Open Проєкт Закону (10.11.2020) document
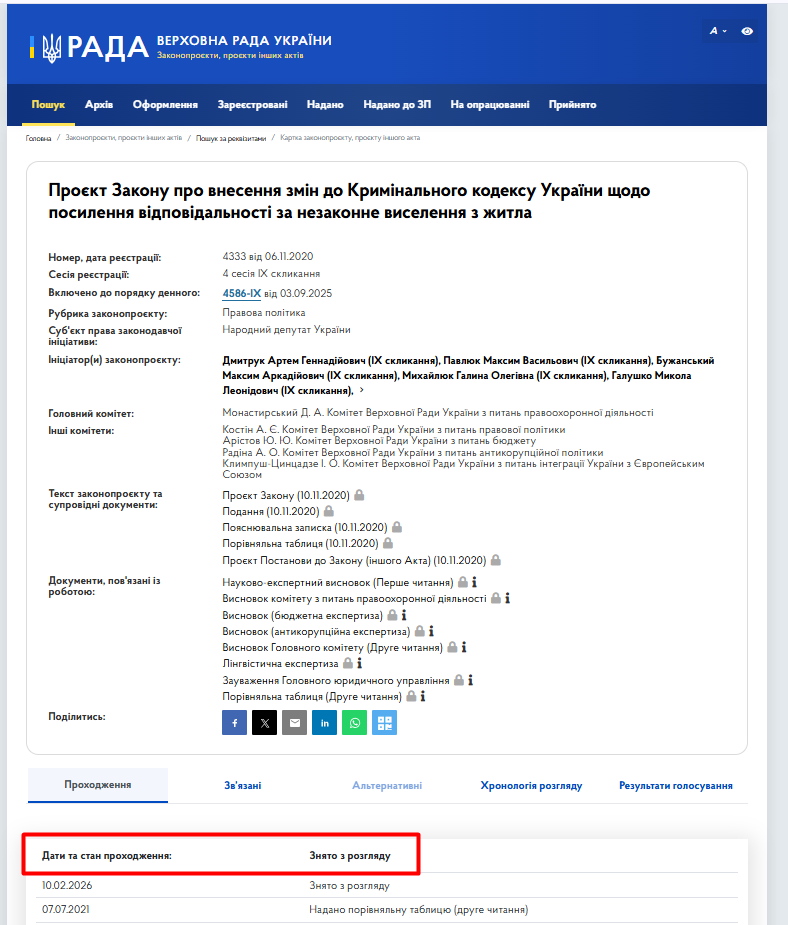The width and height of the screenshot is (788, 925). (x=286, y=495)
